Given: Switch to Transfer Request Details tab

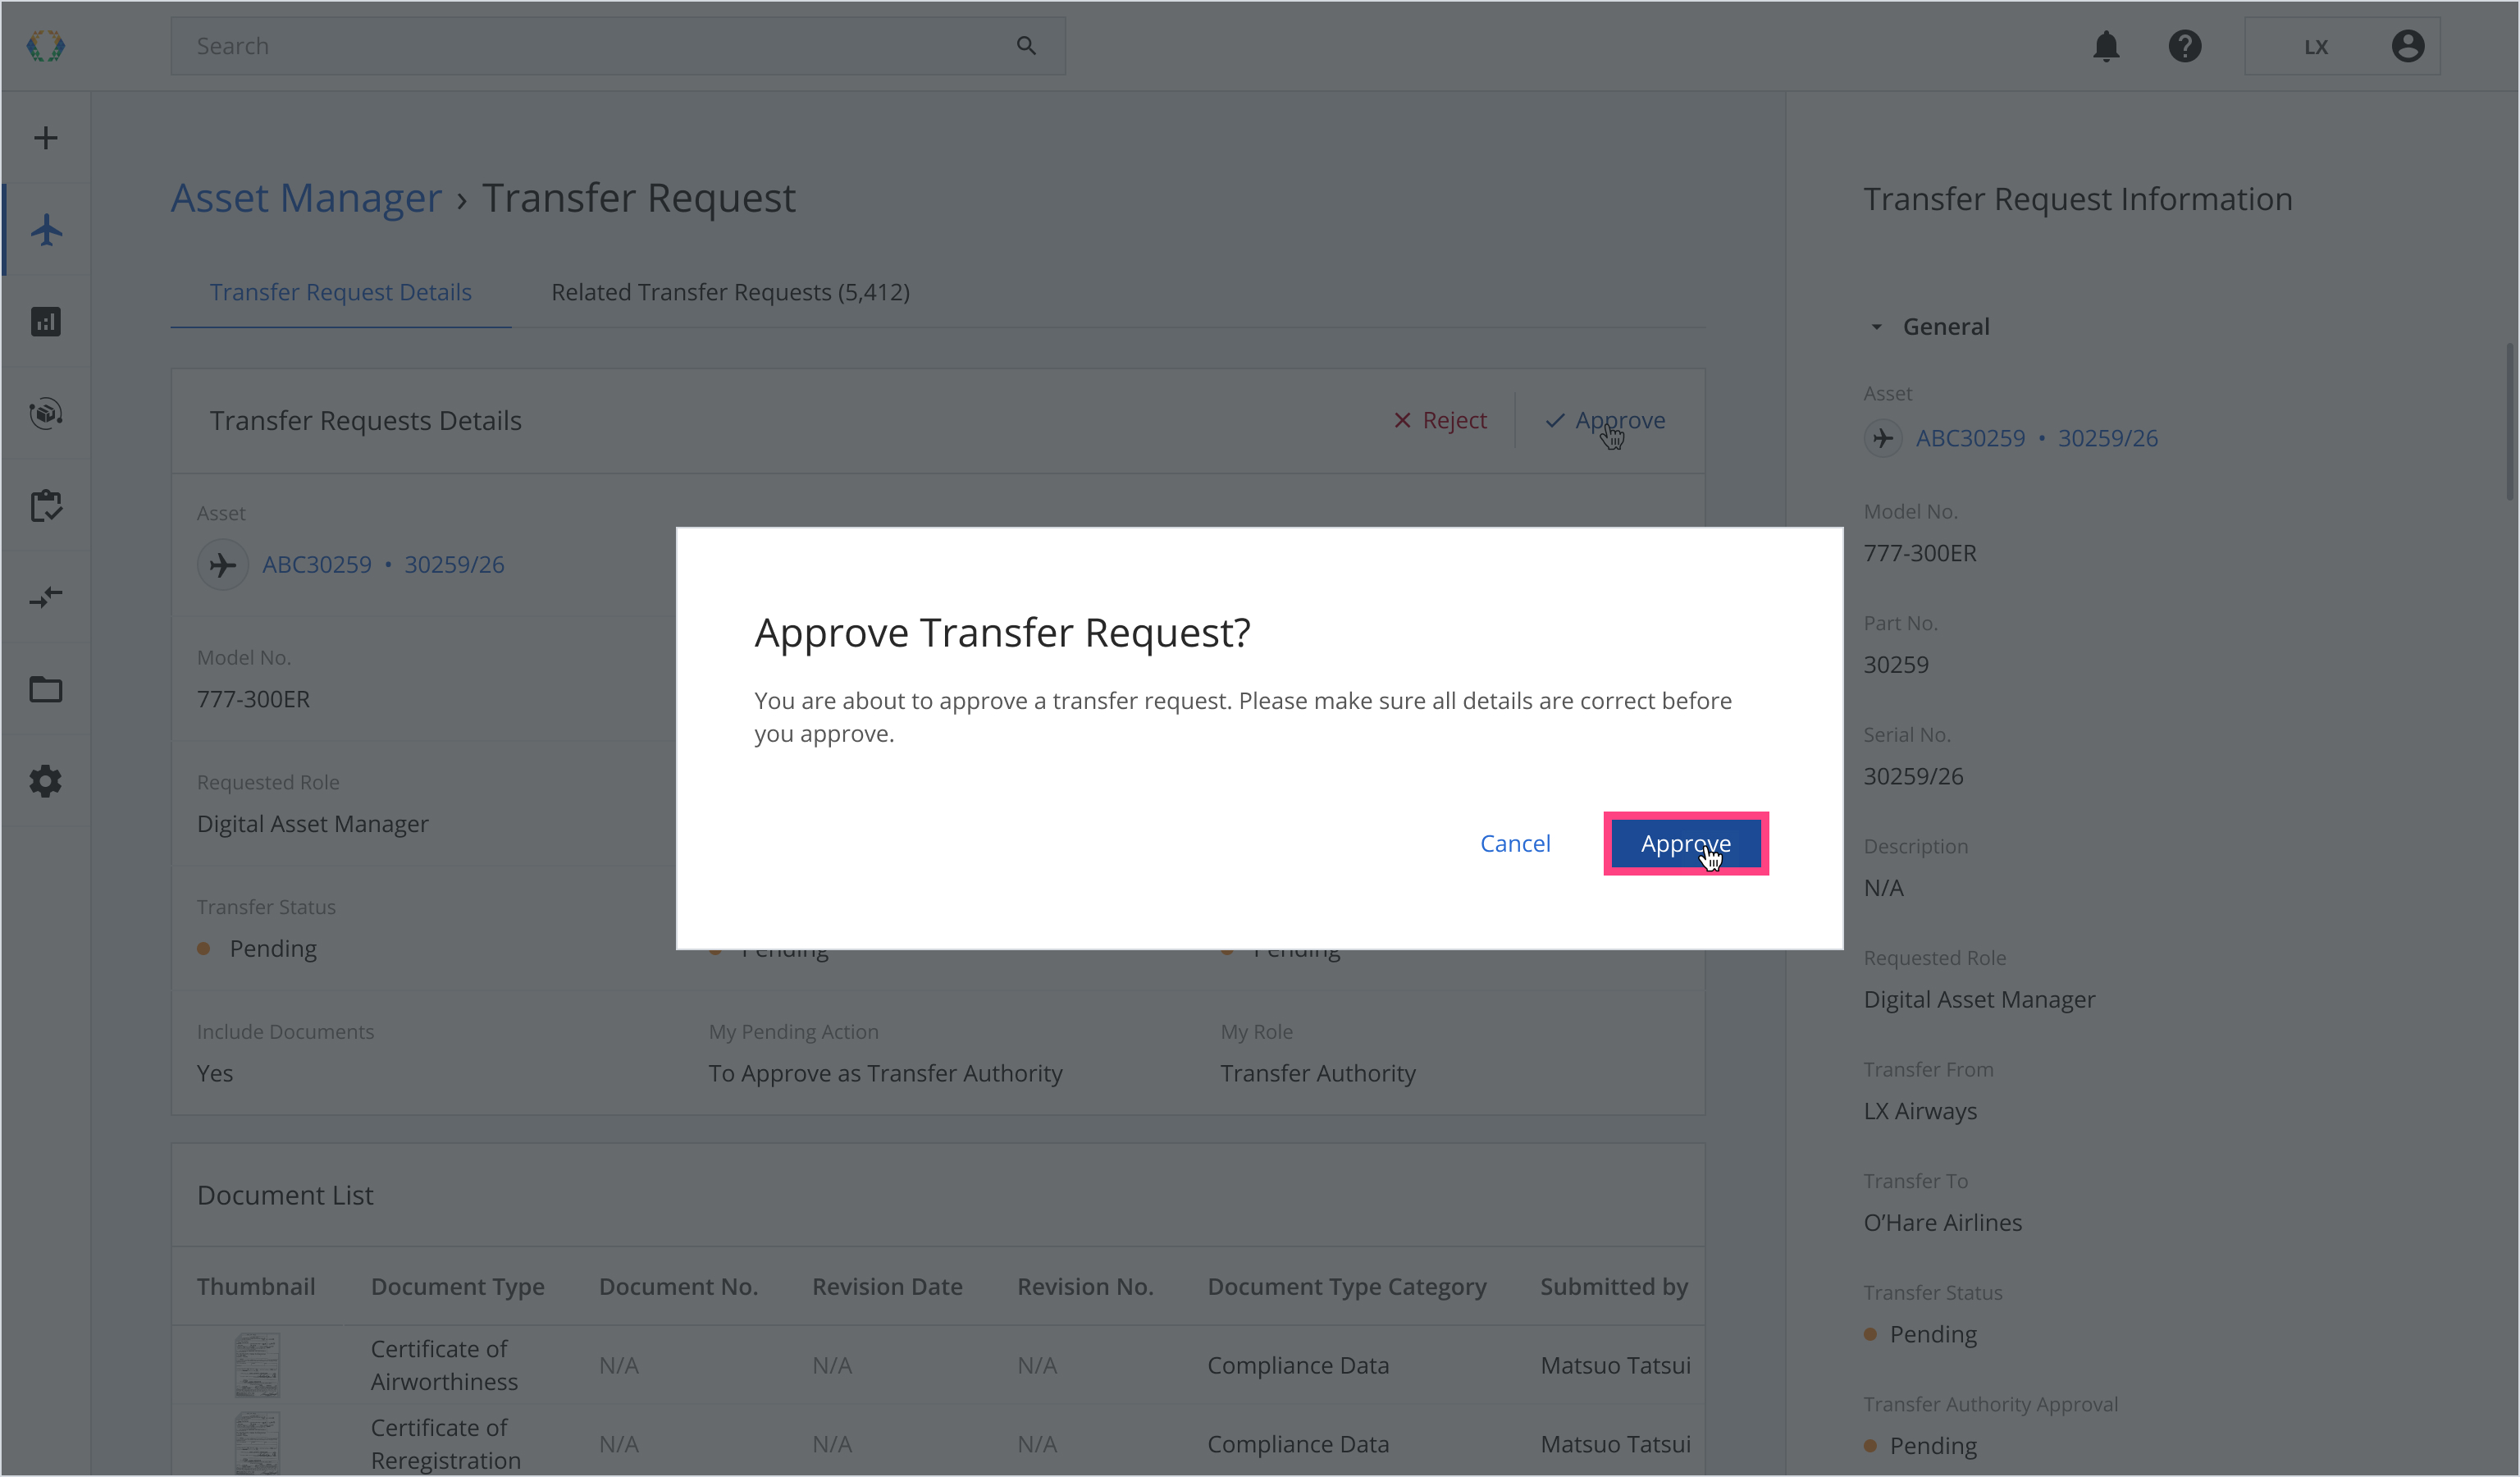Looking at the screenshot, I should coord(341,292).
